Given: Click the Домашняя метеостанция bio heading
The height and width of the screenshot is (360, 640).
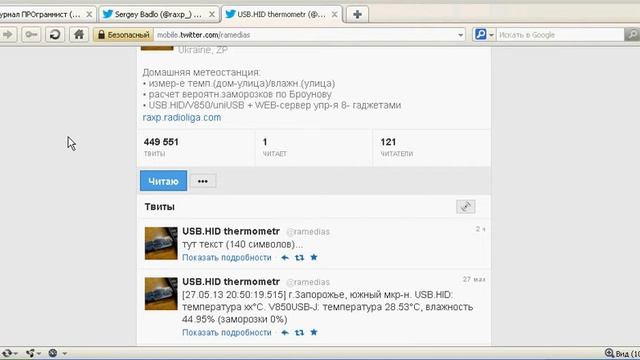Looking at the screenshot, I should point(201,73).
